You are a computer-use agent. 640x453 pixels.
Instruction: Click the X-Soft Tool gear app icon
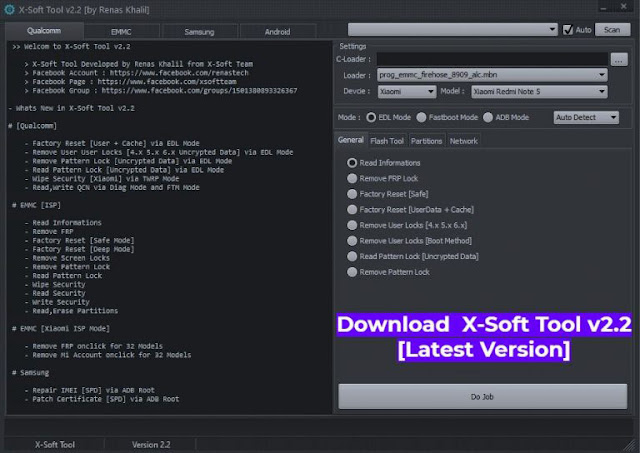coord(9,9)
